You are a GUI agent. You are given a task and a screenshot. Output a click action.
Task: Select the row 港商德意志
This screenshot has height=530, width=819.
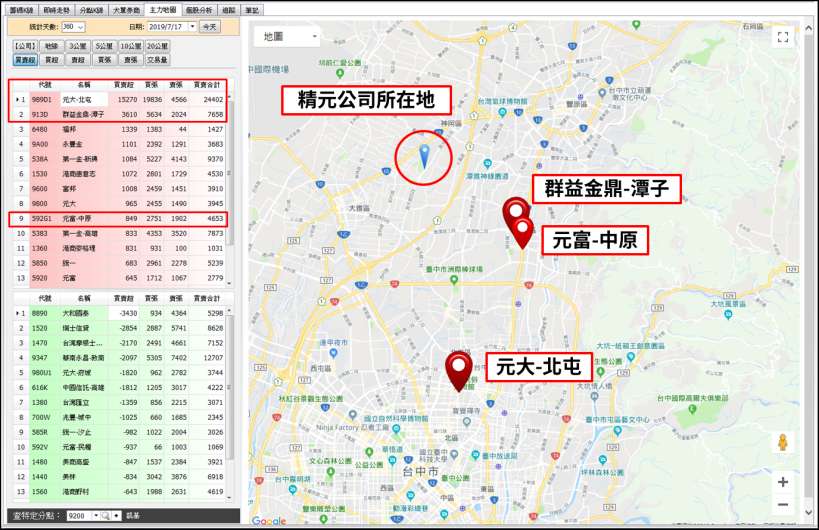(120, 174)
